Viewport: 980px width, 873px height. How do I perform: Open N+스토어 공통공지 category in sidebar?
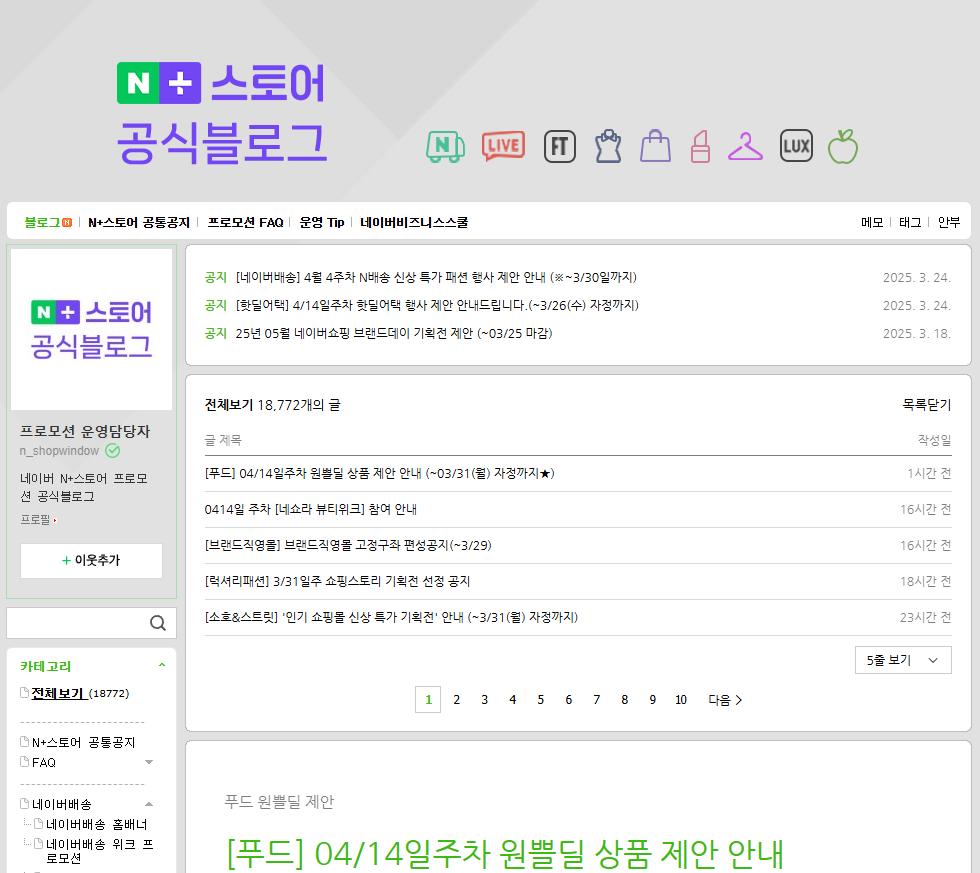[84, 742]
